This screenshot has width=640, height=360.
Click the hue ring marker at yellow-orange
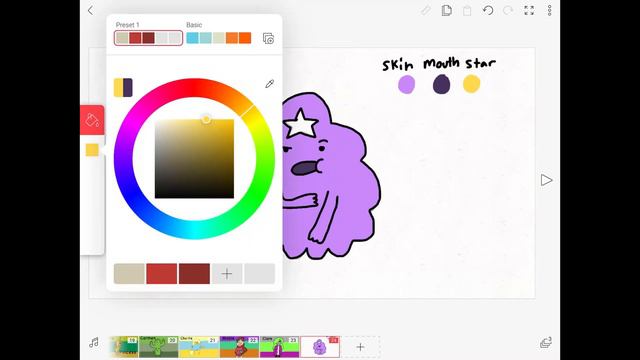point(247,110)
